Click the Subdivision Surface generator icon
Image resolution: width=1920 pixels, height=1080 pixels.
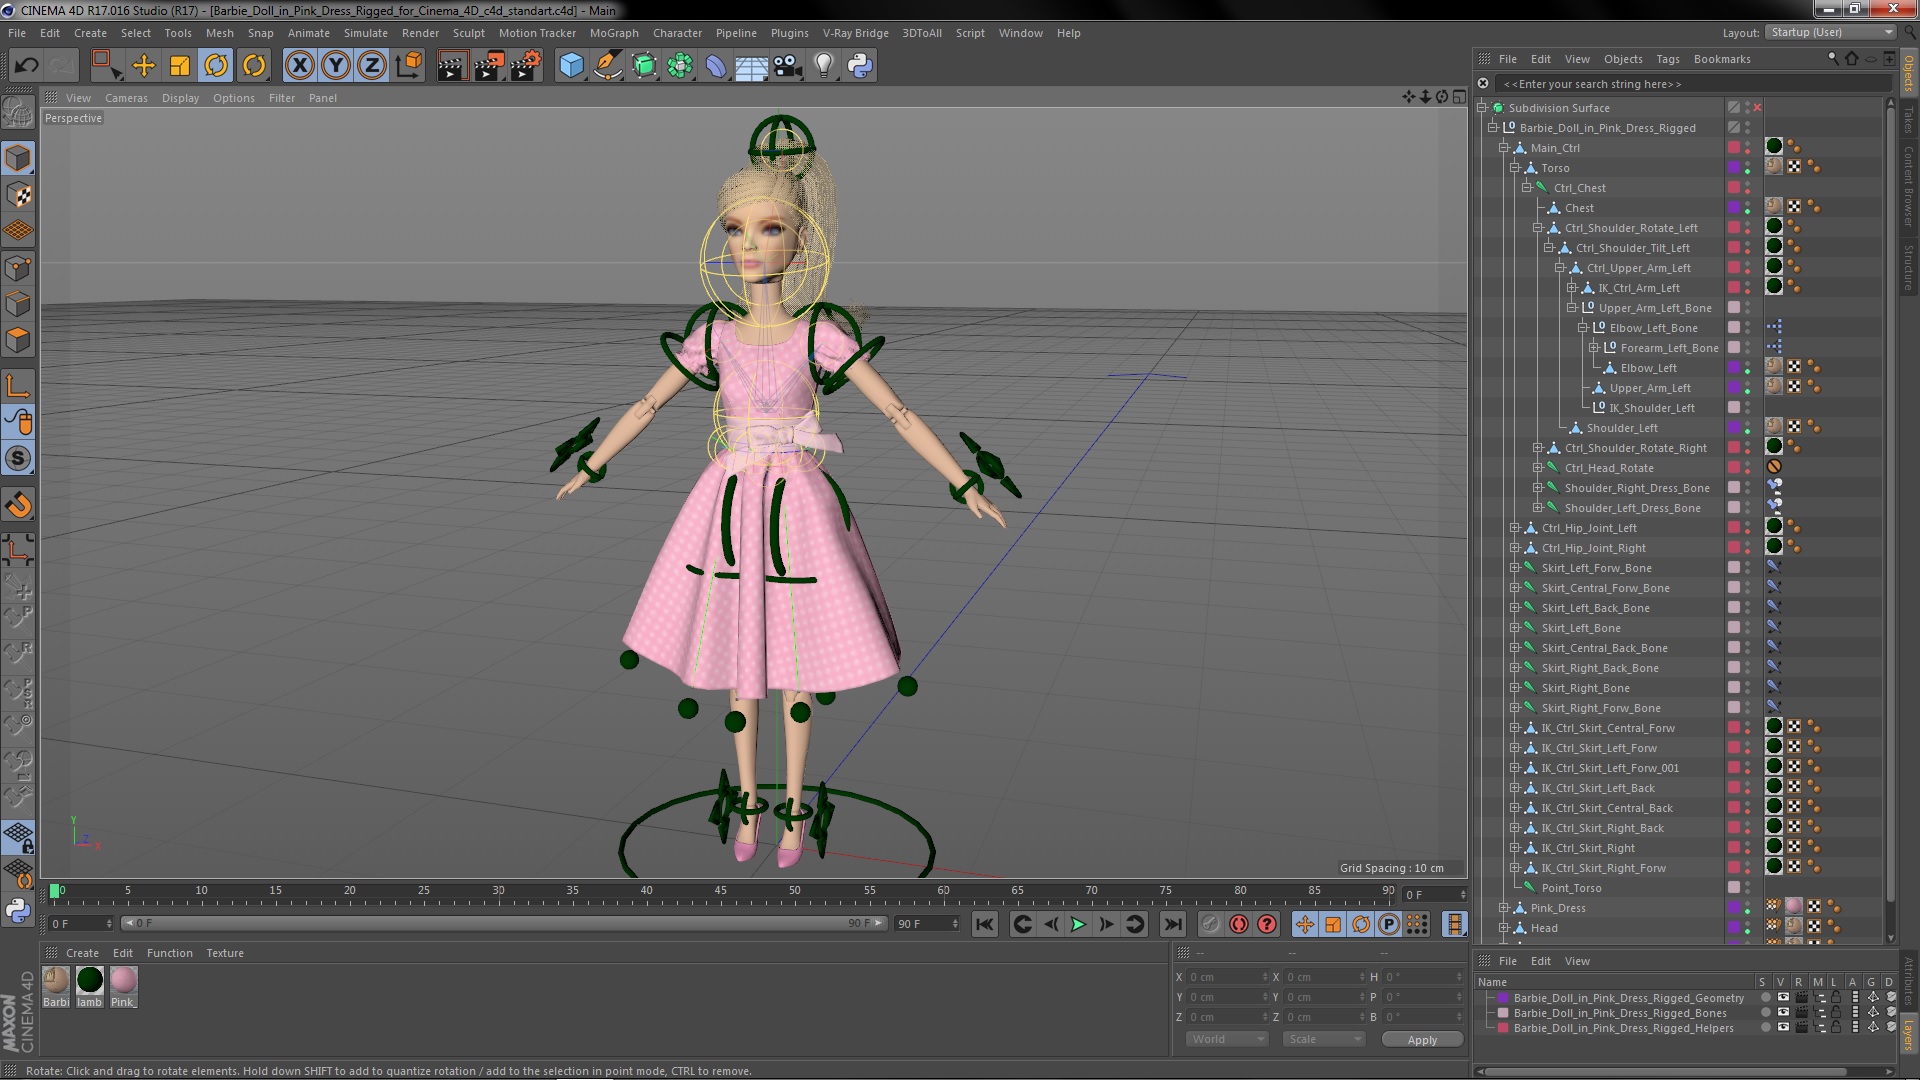[644, 66]
